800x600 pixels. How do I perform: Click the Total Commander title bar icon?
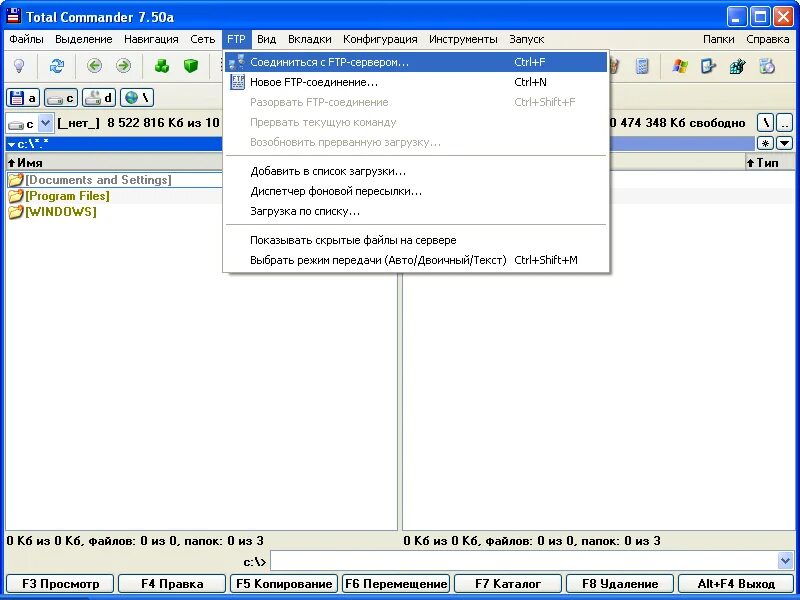(x=14, y=16)
